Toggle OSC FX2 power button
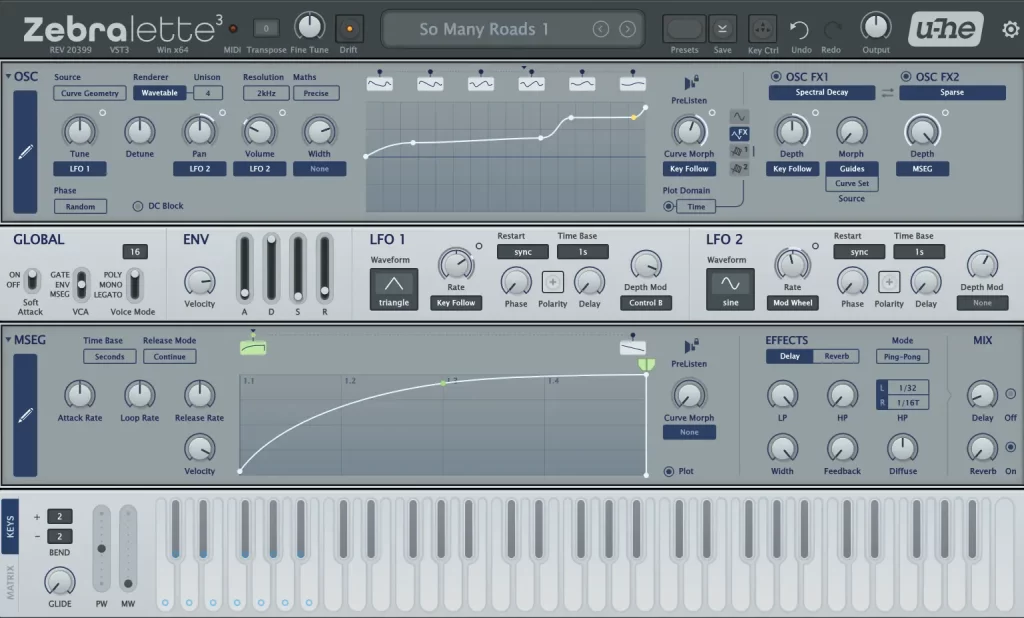The height and width of the screenshot is (618, 1024). (x=906, y=76)
